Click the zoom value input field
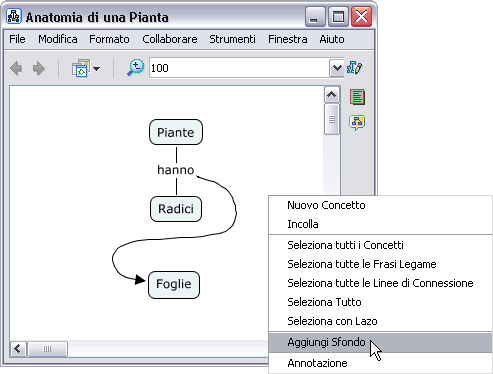Viewport: 493px width, 374px height. [x=239, y=68]
